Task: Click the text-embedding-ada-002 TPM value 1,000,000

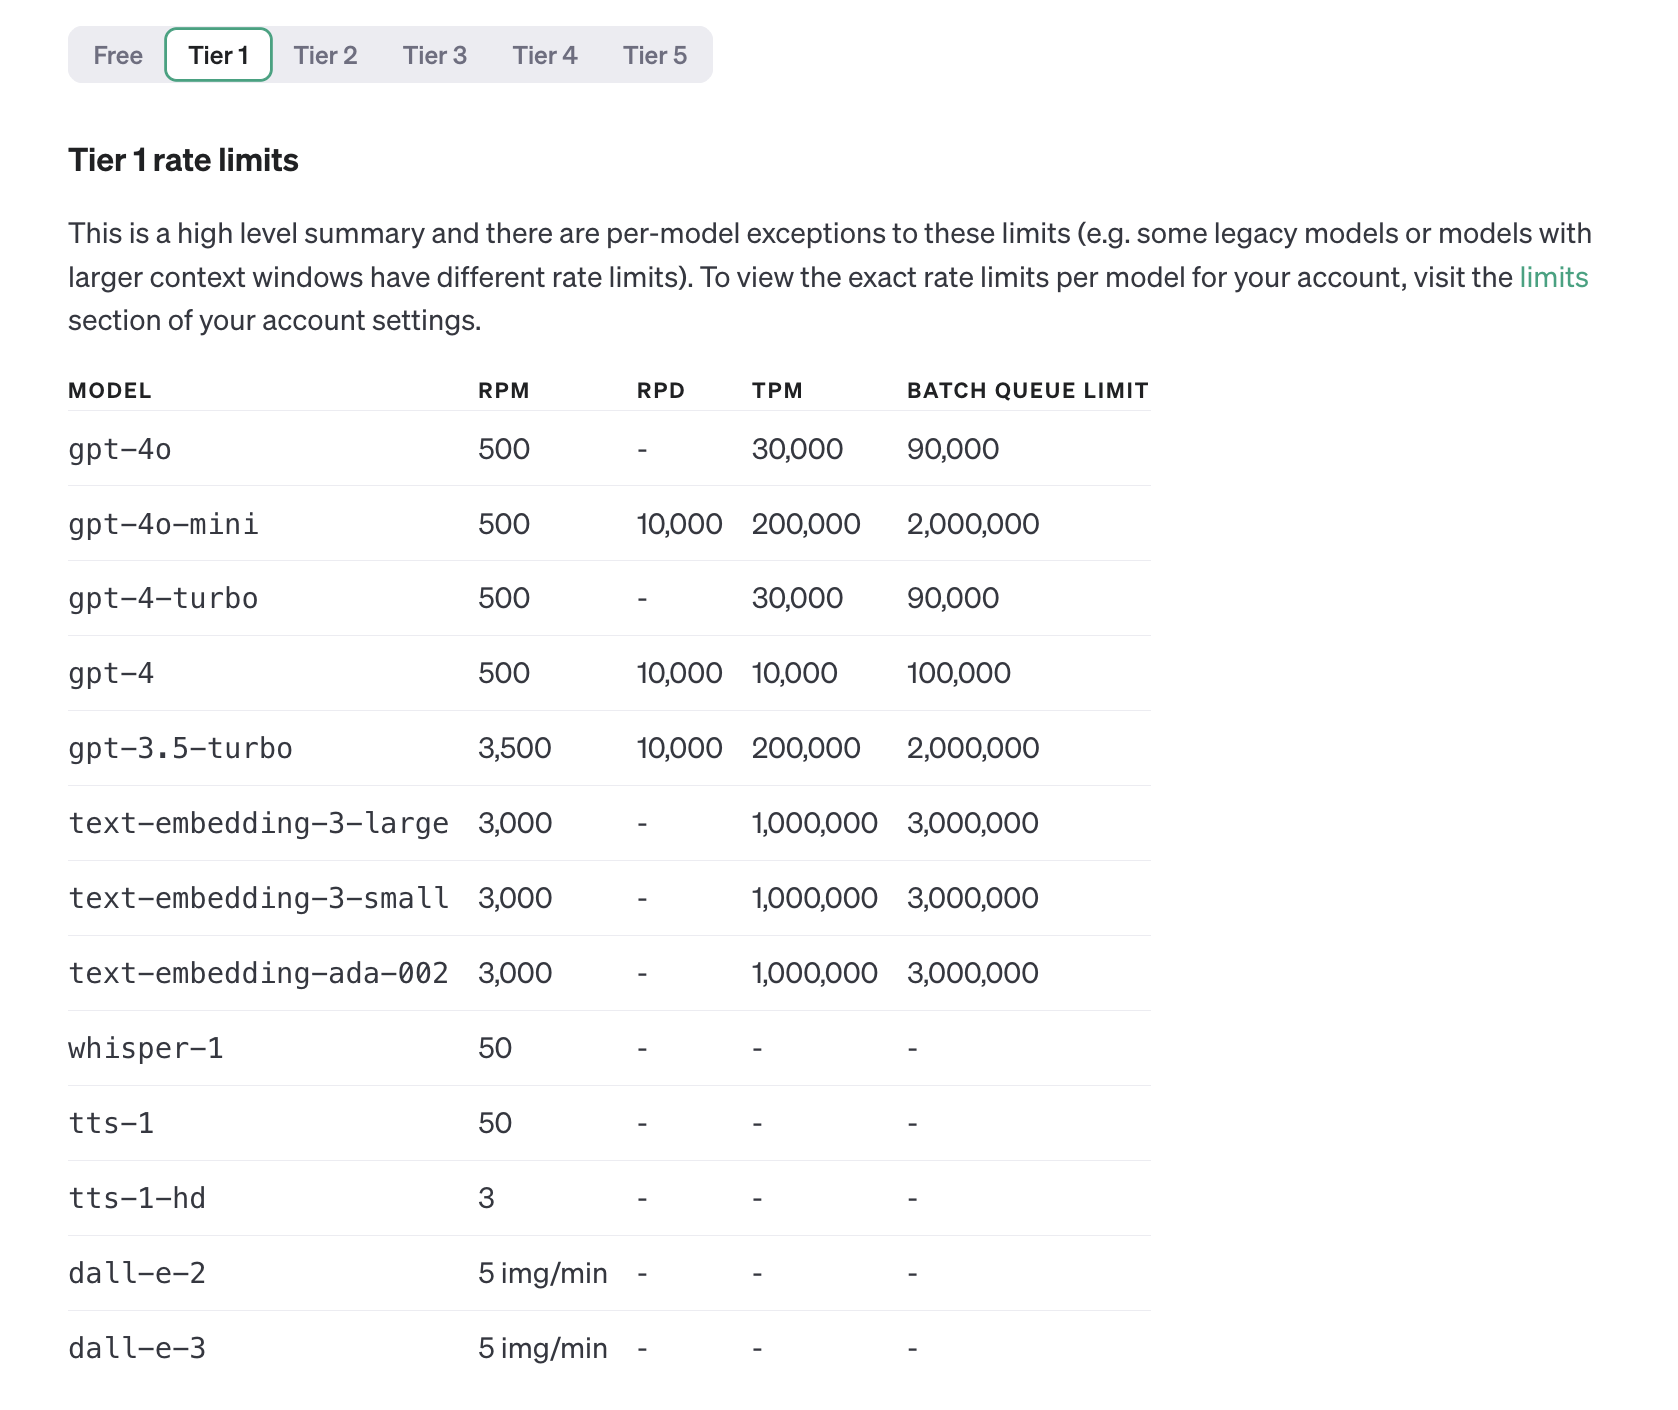Action: click(815, 973)
